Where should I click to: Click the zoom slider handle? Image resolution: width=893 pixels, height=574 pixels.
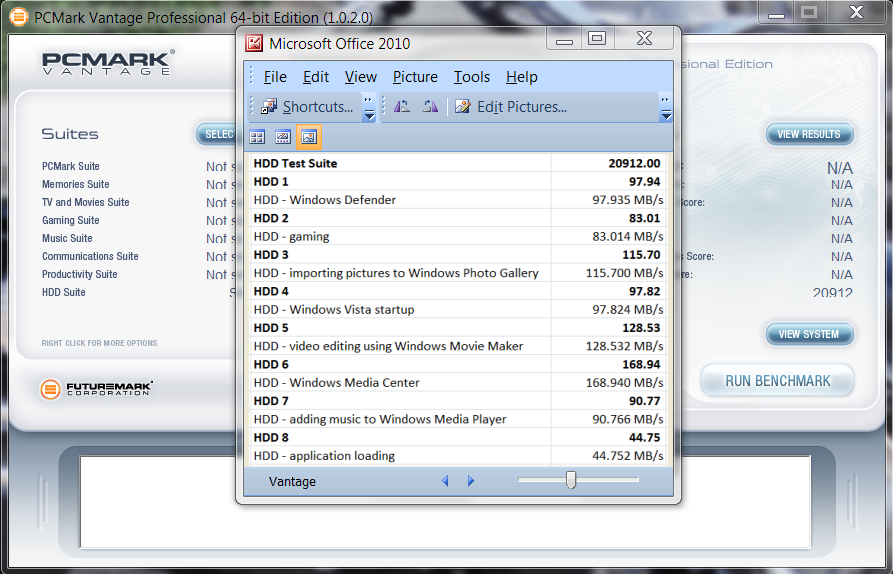[x=571, y=481]
